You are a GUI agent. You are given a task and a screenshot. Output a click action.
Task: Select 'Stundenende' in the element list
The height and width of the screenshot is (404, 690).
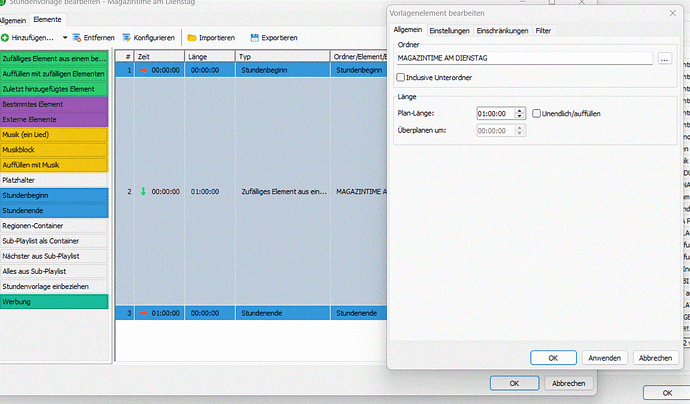tap(54, 210)
